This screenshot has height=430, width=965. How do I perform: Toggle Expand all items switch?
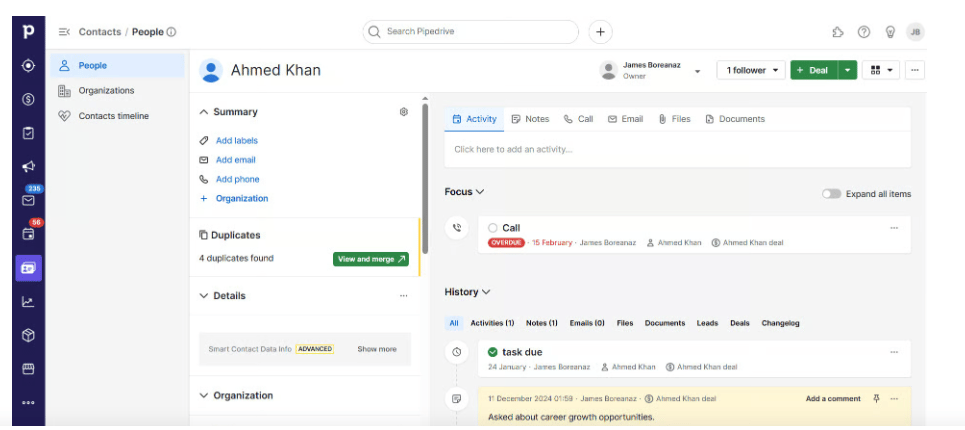click(831, 194)
